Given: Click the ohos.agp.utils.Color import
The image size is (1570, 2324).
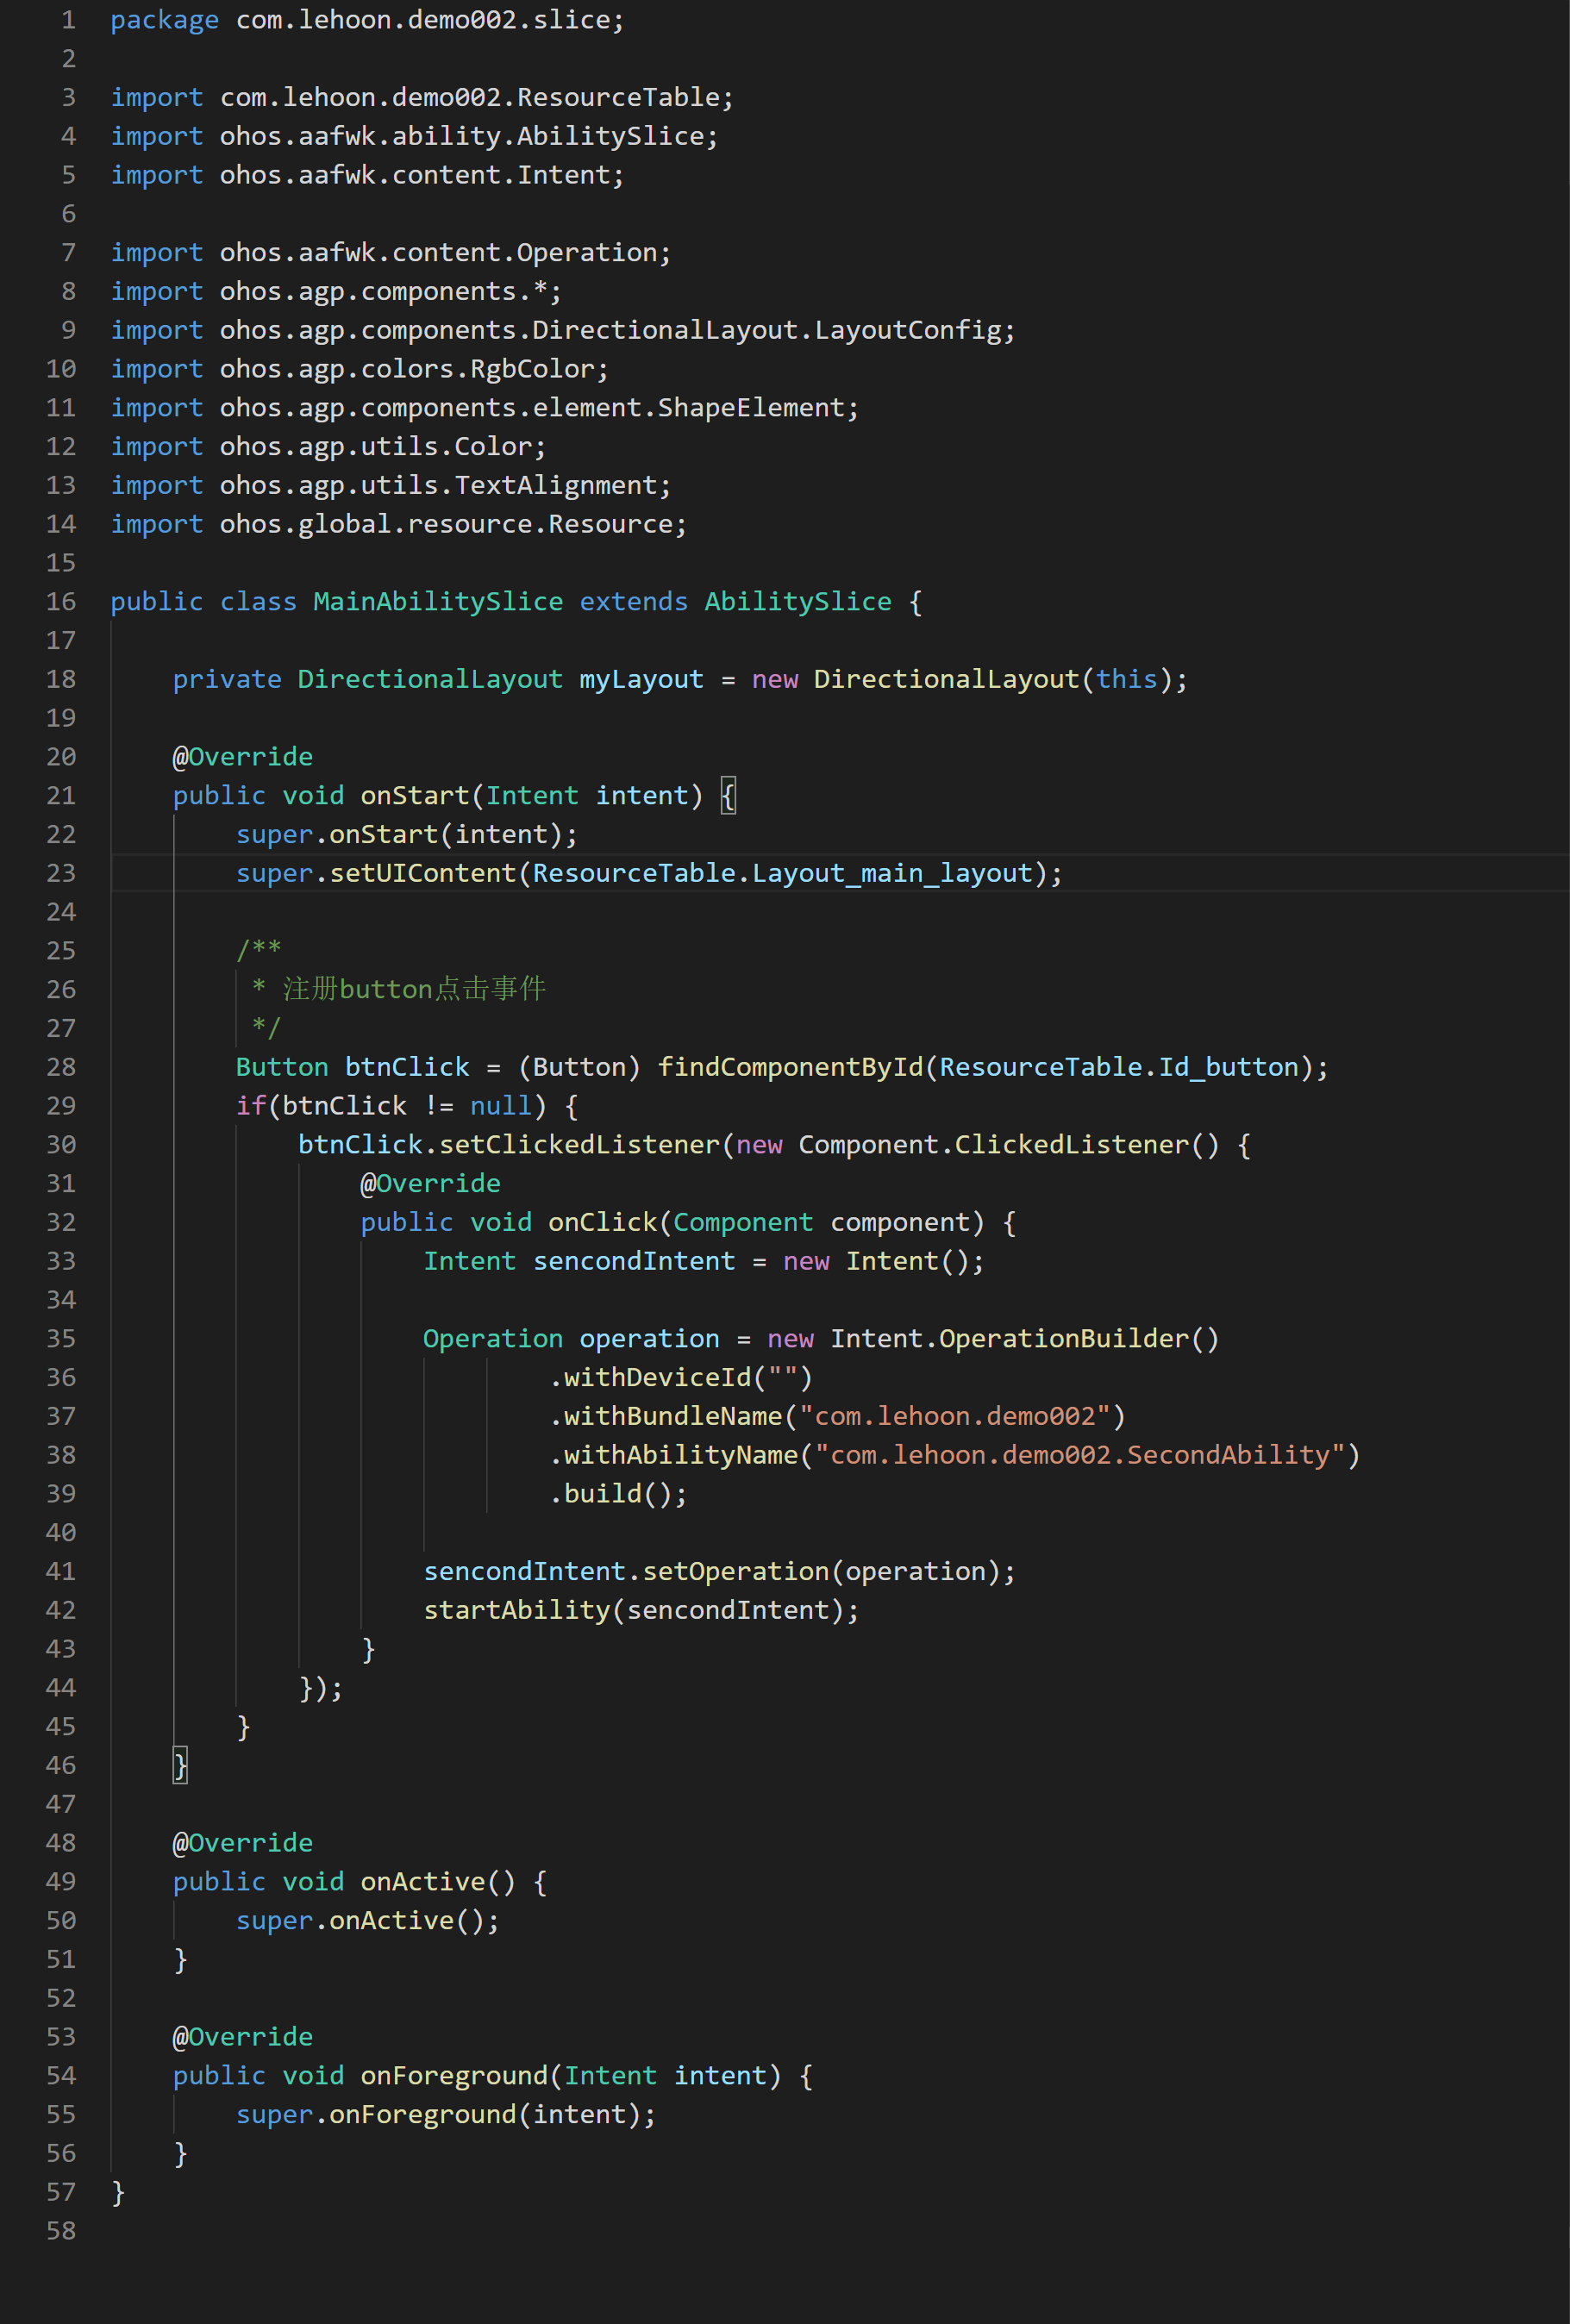Looking at the screenshot, I should [x=328, y=447].
